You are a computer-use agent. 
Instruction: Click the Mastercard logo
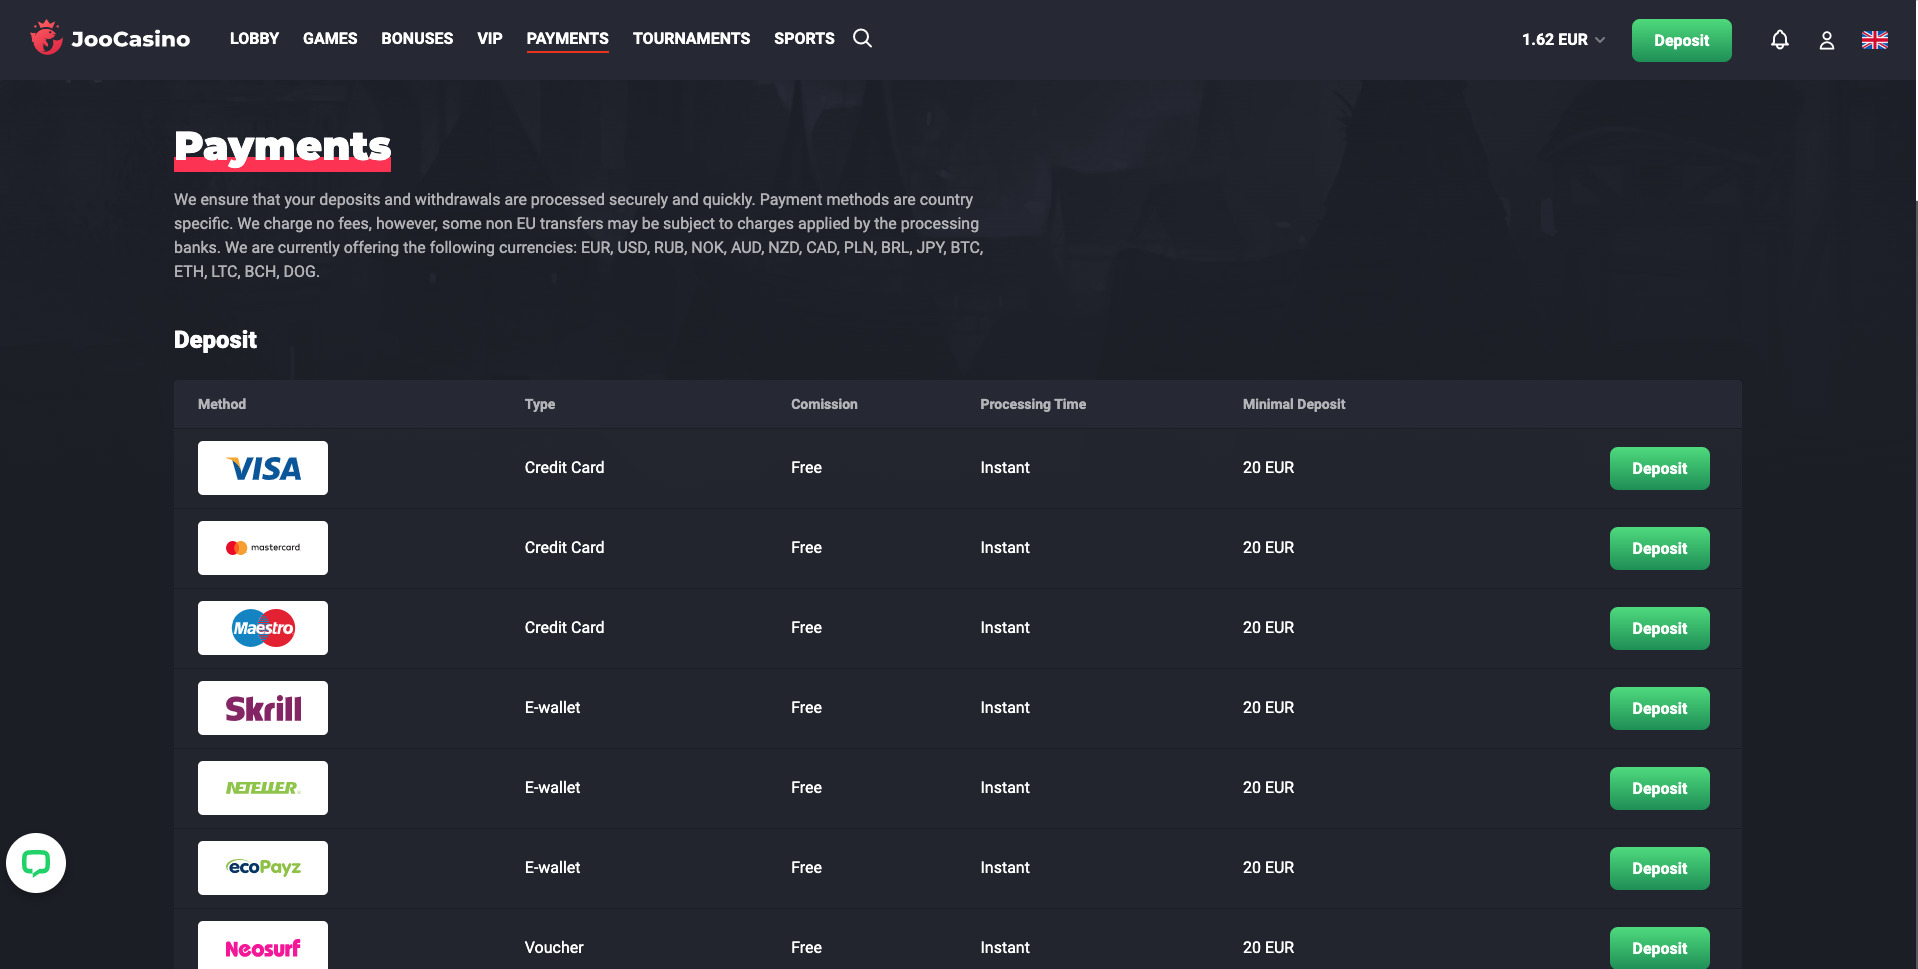263,548
